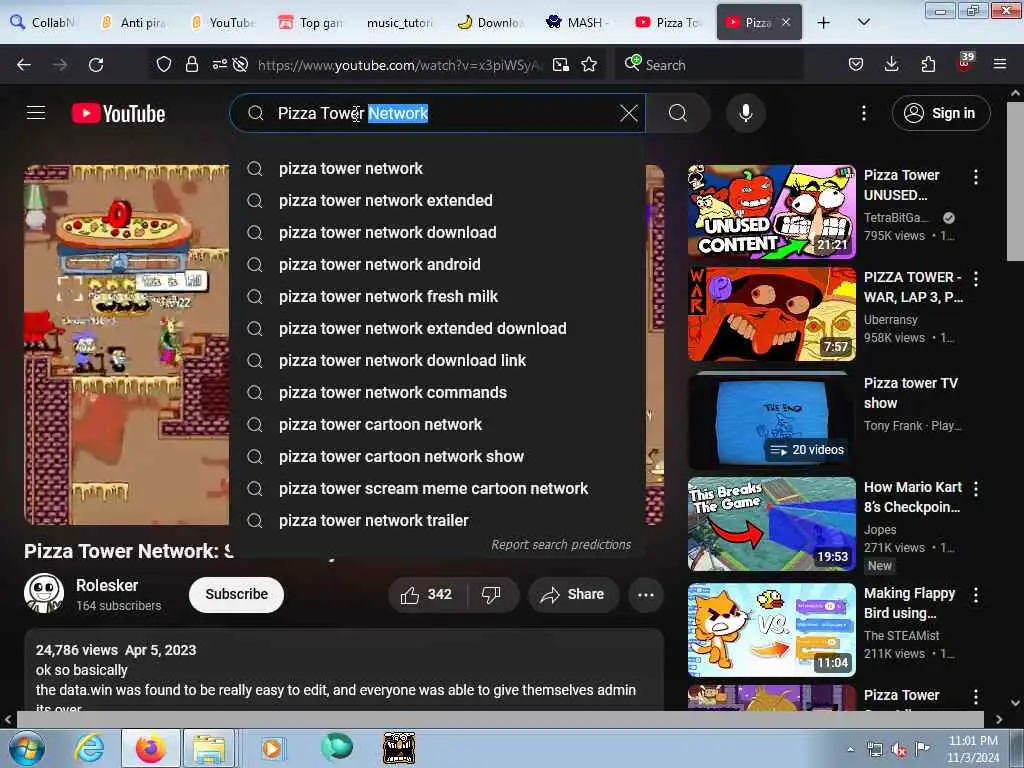Go back with browser back arrow
This screenshot has width=1024, height=768.
(24, 65)
